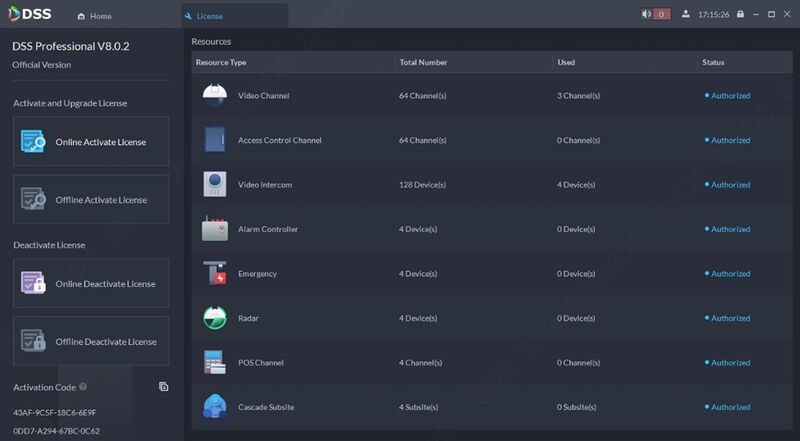
Task: Click the Resources section heading
Action: point(211,41)
